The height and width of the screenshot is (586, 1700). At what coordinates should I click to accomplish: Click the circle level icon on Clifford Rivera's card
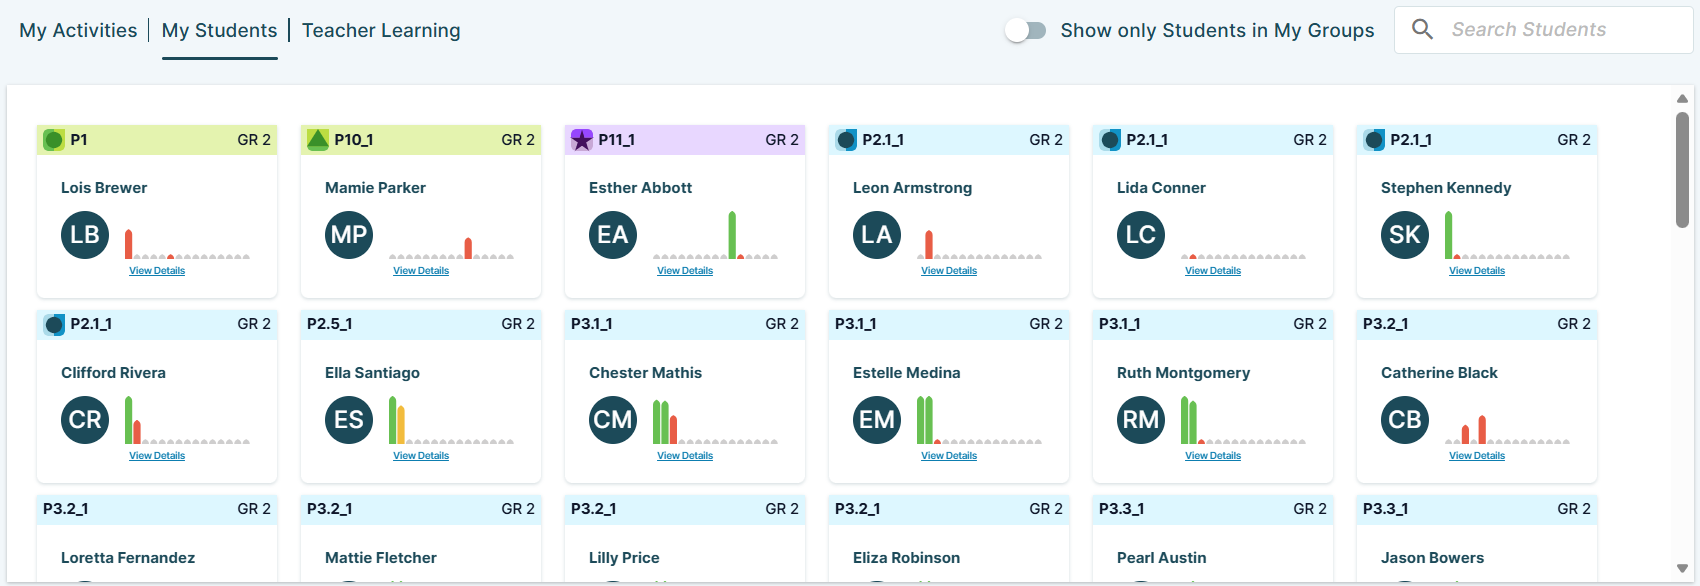(x=54, y=325)
